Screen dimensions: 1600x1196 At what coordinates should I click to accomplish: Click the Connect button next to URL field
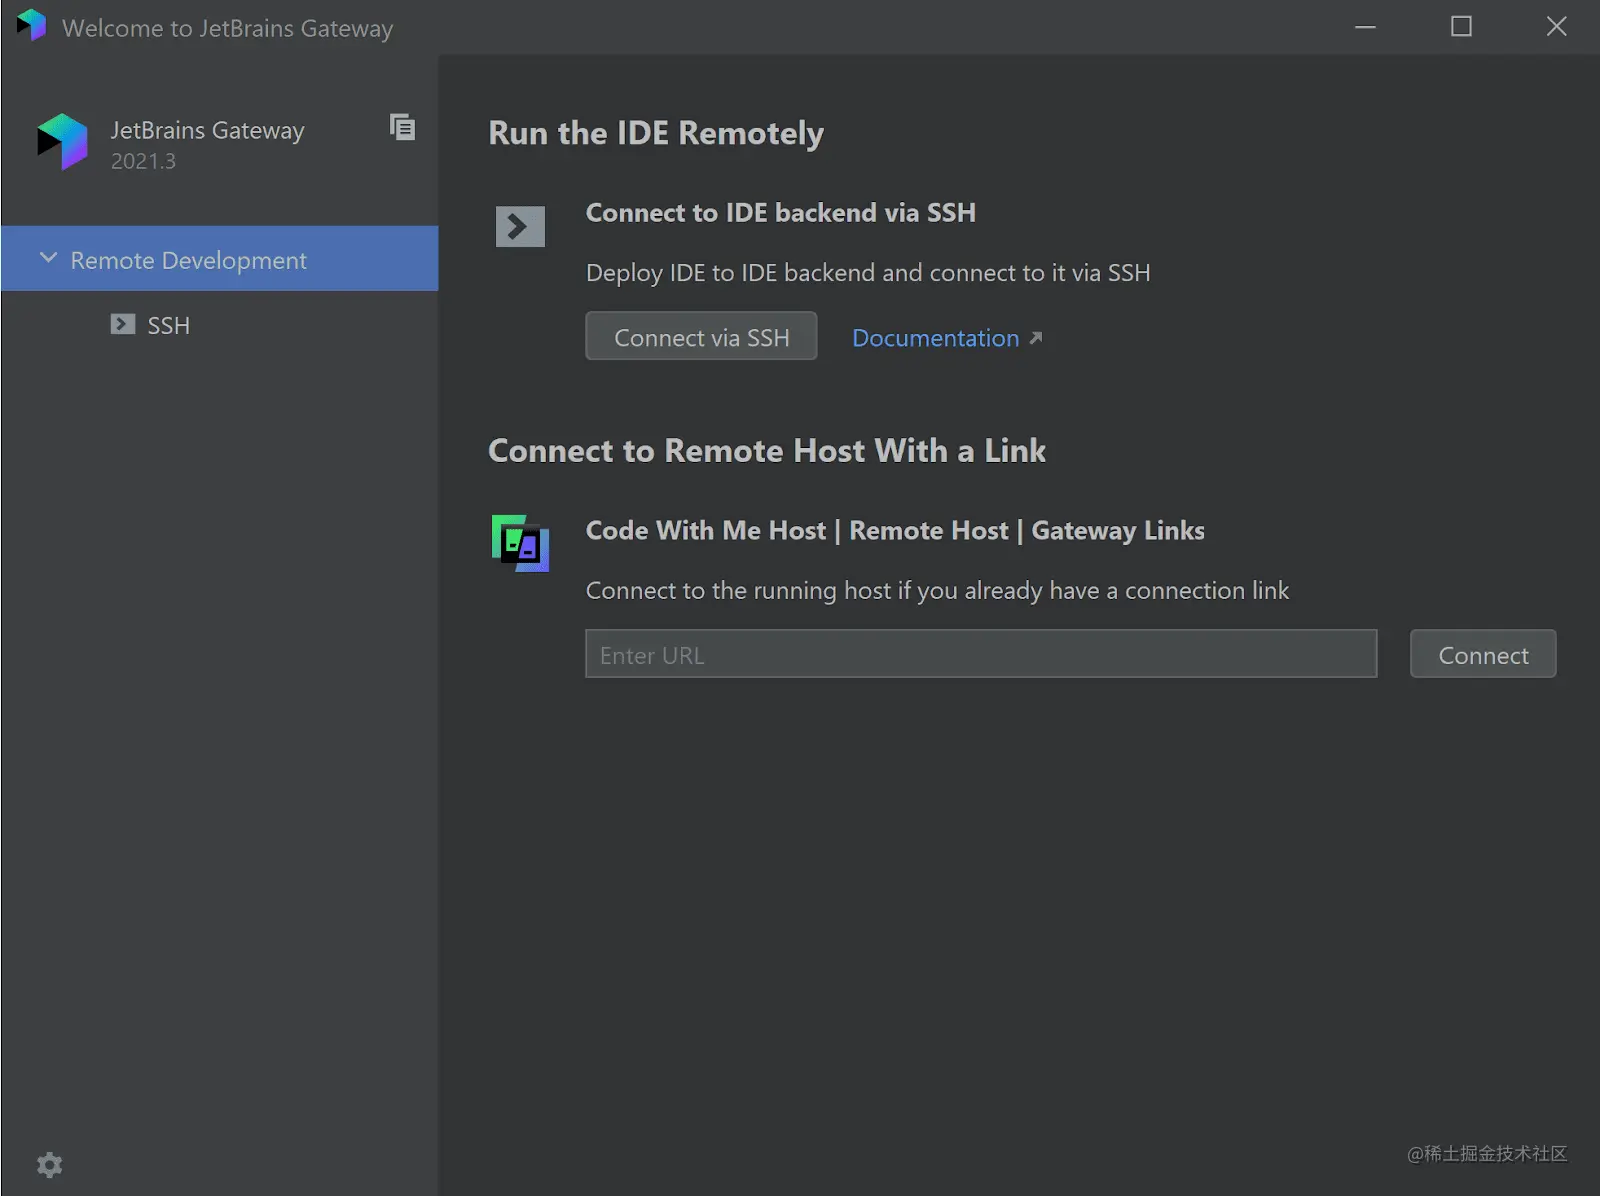[1483, 654]
